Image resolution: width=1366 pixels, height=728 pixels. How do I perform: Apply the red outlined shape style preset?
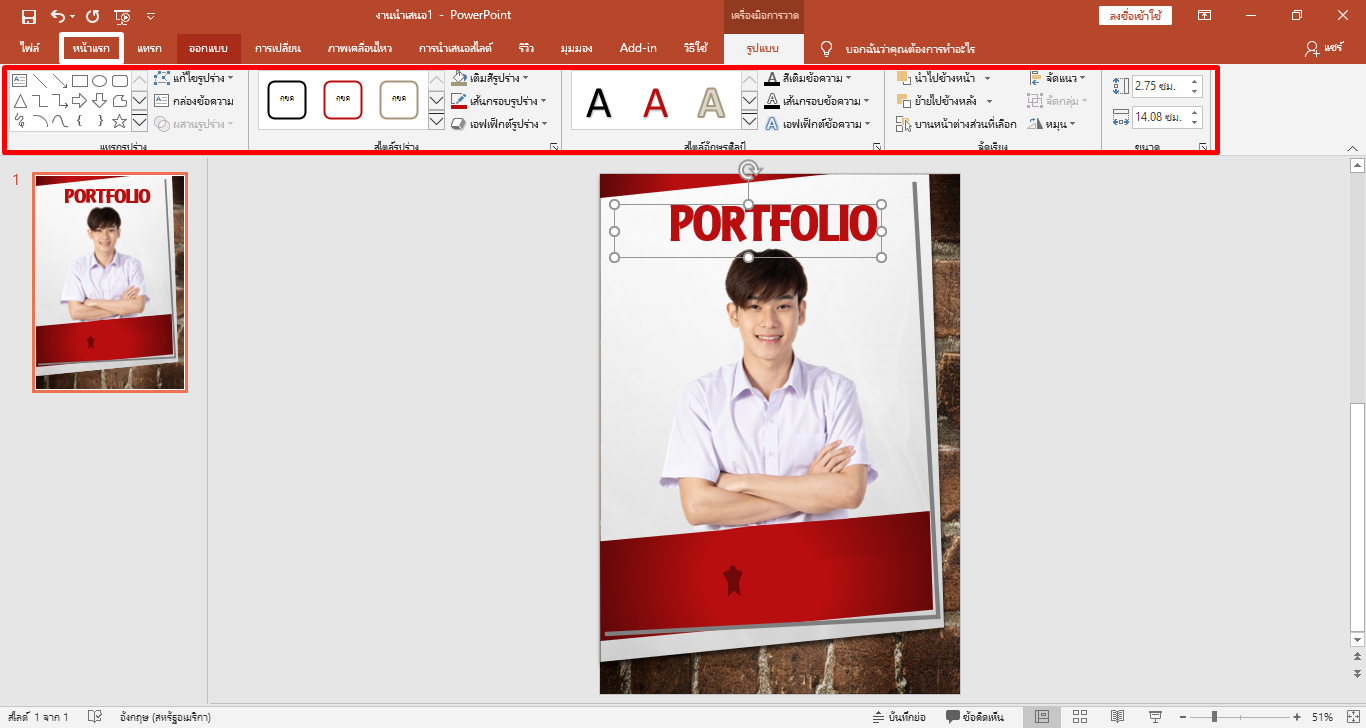pyautogui.click(x=343, y=99)
